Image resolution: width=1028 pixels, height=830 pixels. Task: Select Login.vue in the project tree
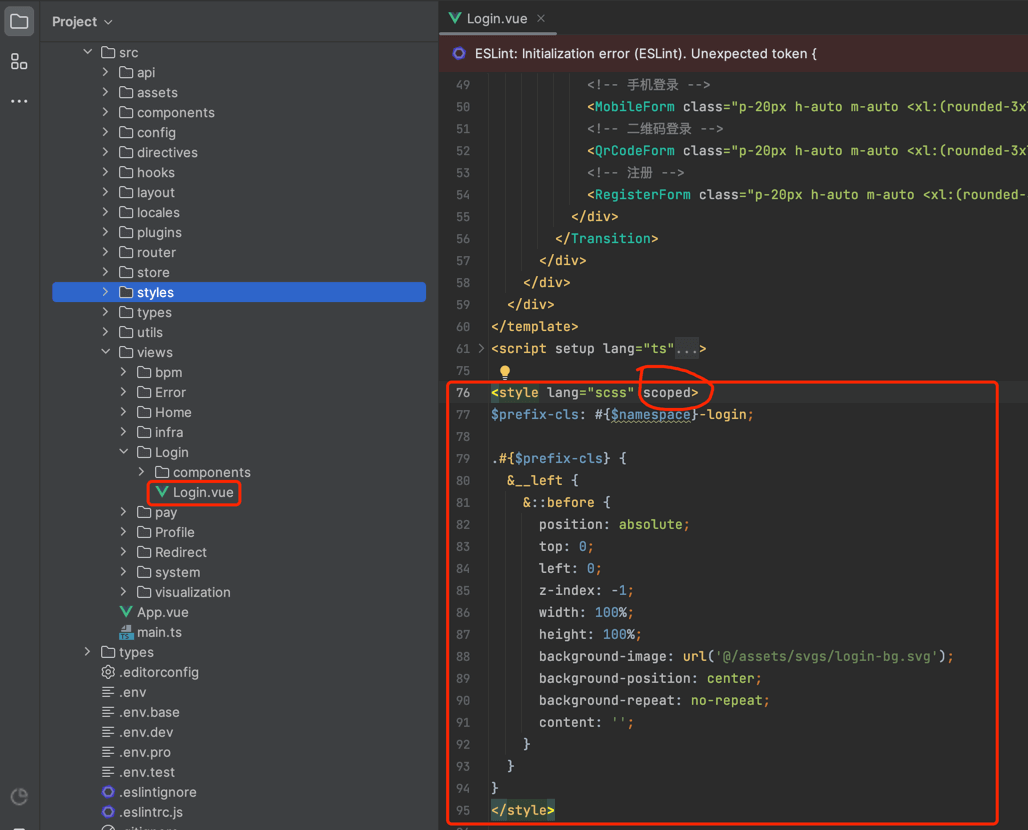point(202,492)
